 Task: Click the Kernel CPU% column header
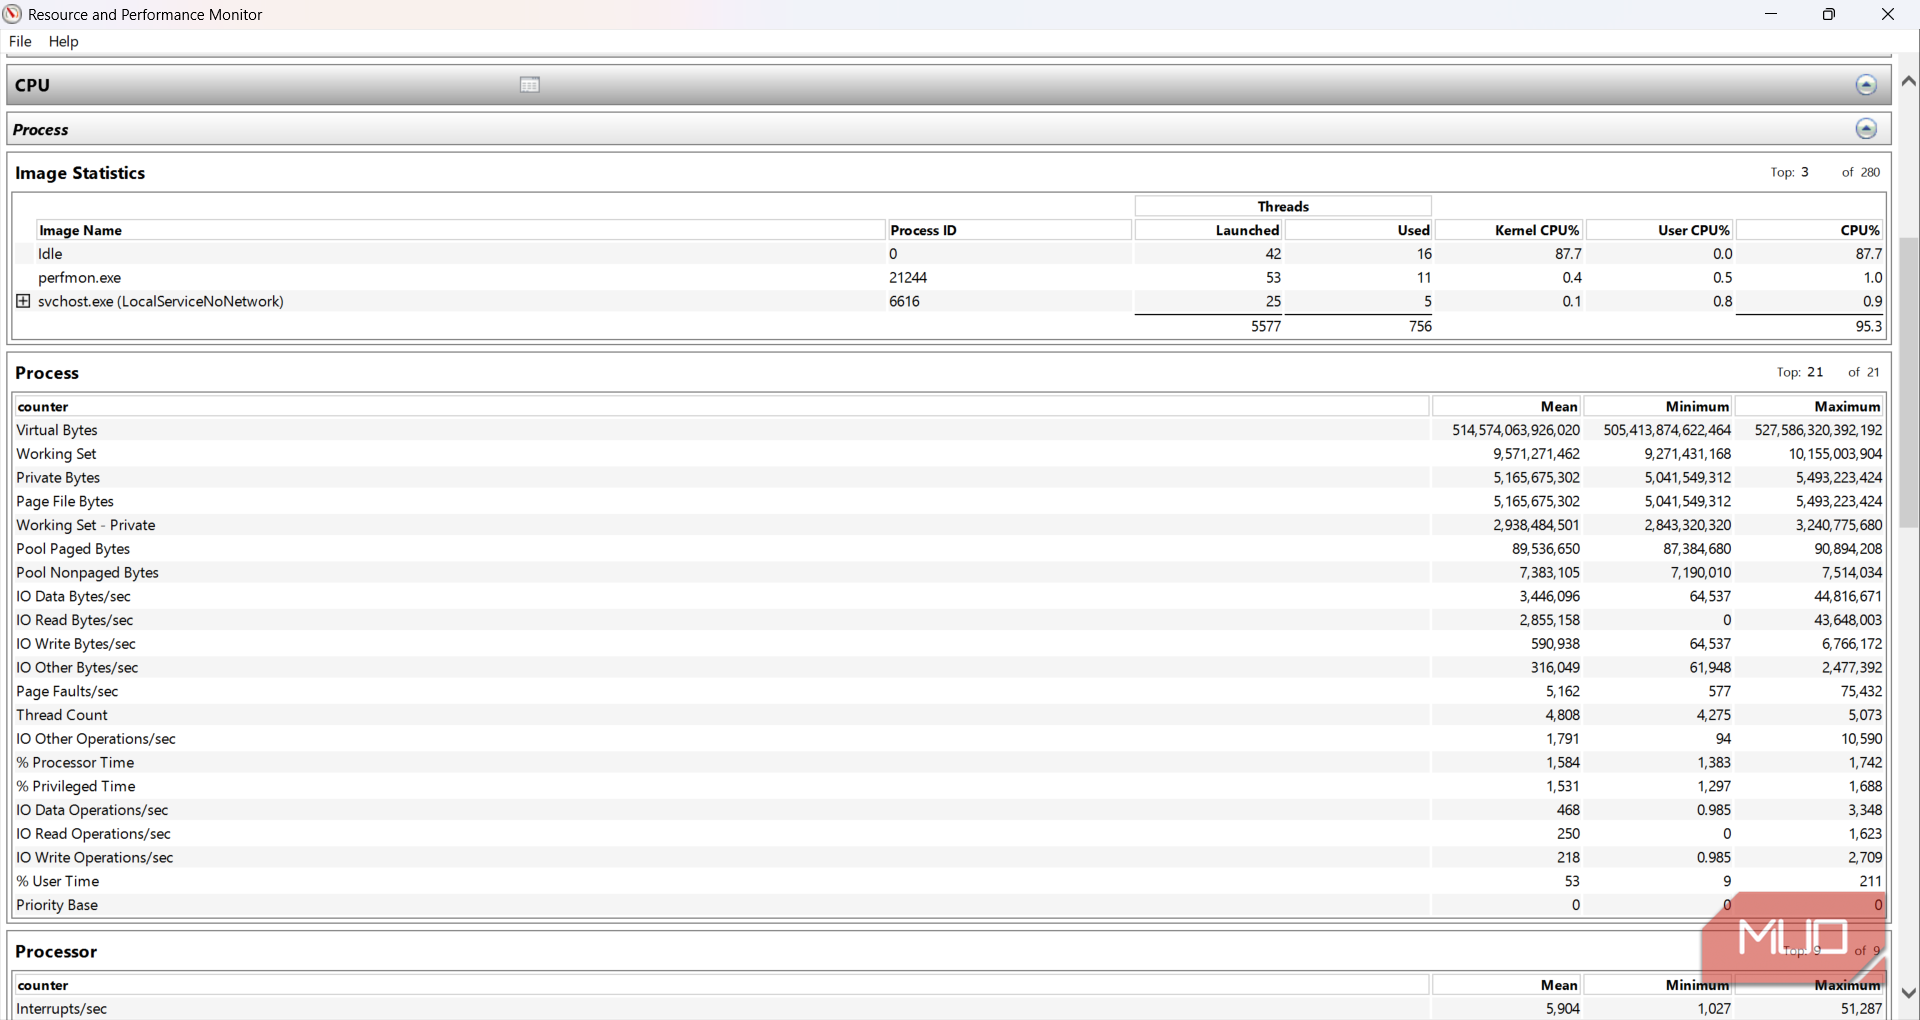coord(1509,230)
